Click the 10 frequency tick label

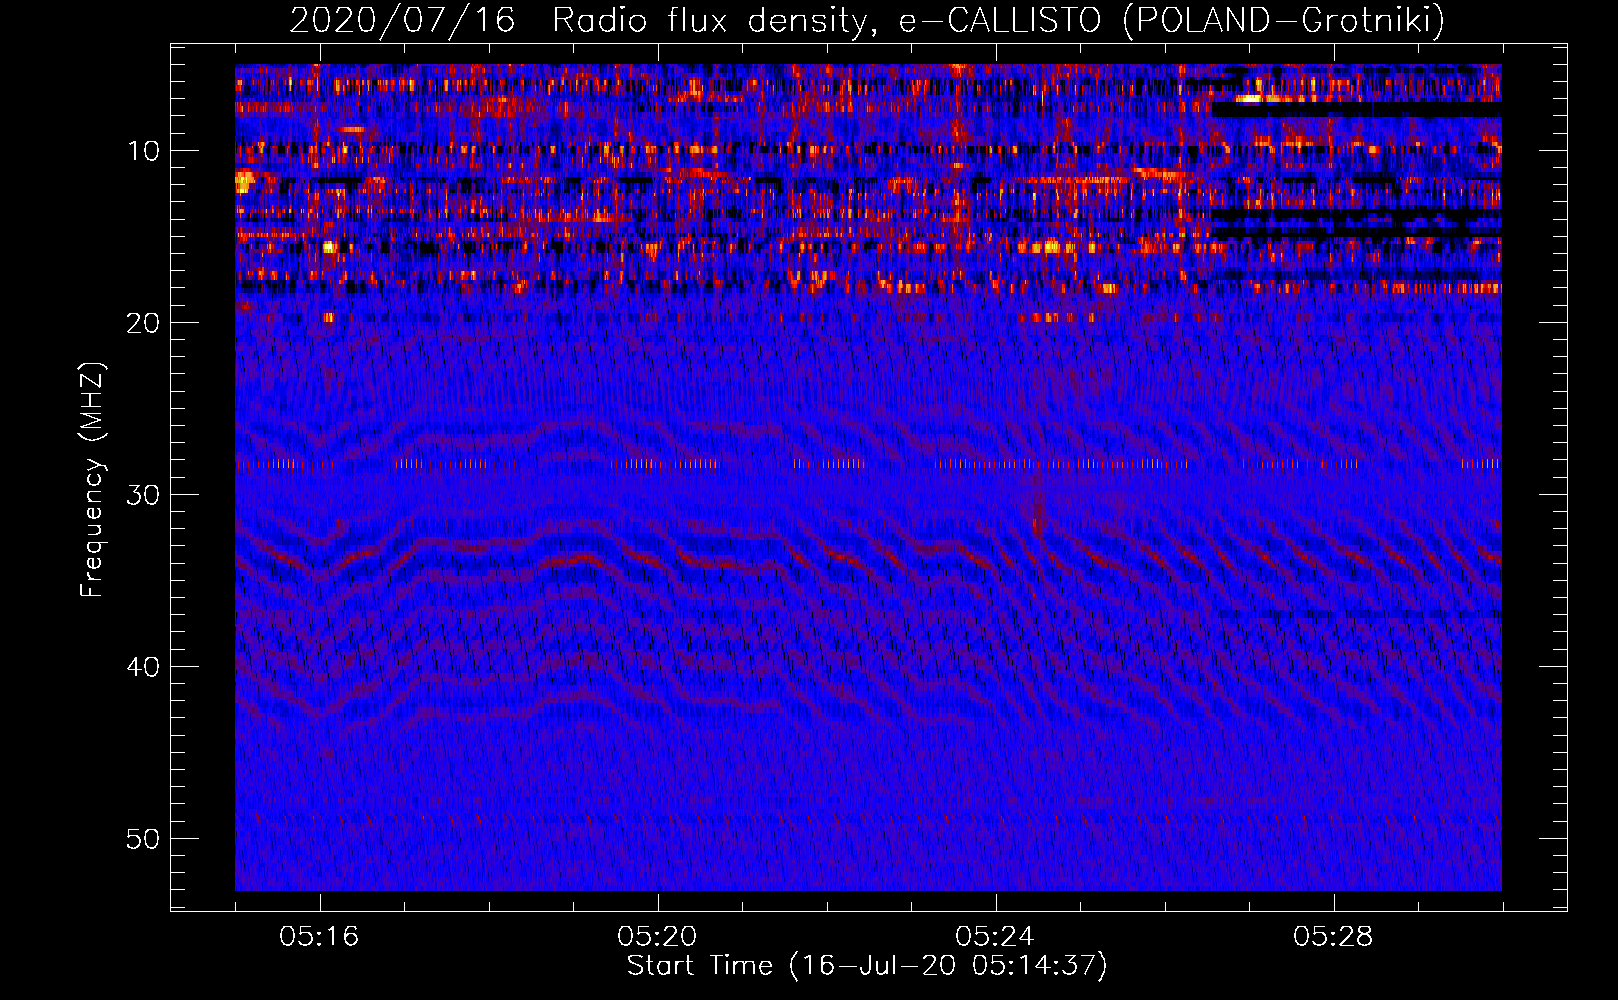pyautogui.click(x=144, y=151)
